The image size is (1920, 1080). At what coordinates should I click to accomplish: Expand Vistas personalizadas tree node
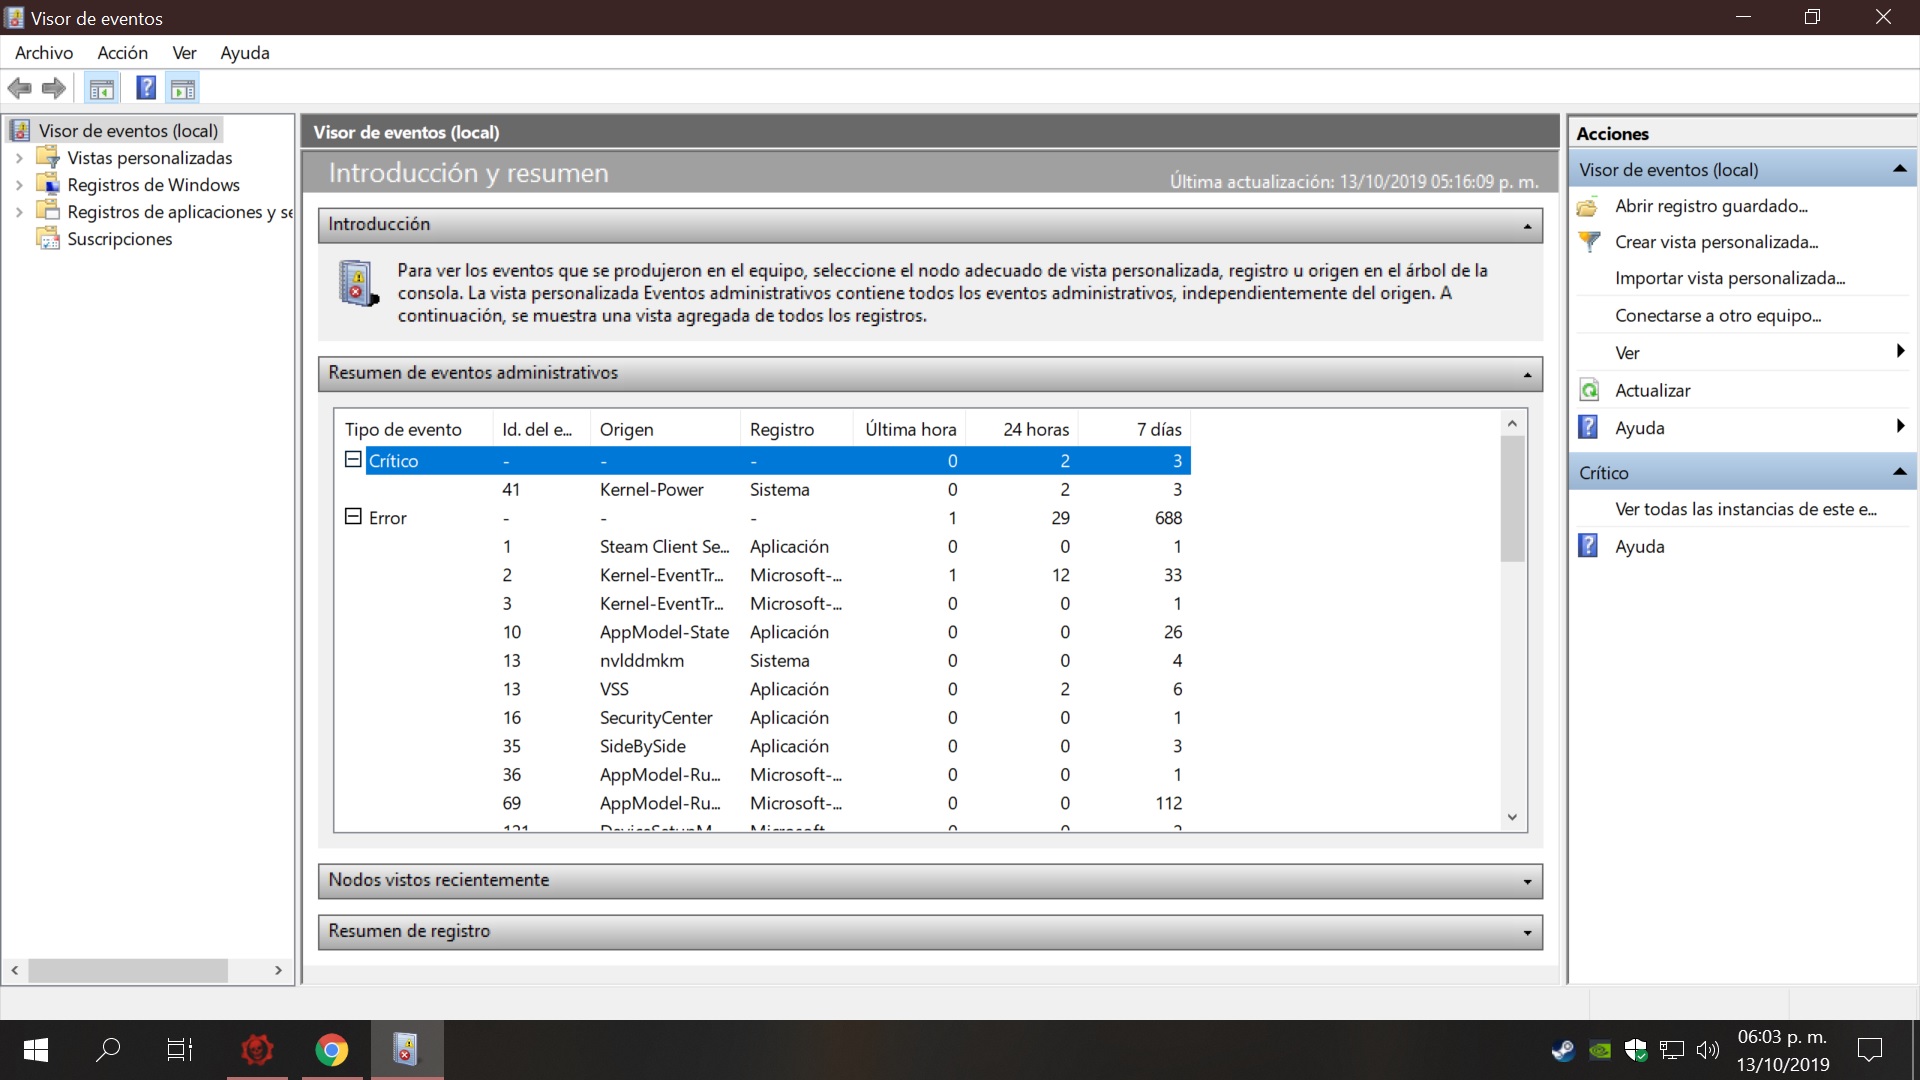click(x=19, y=158)
